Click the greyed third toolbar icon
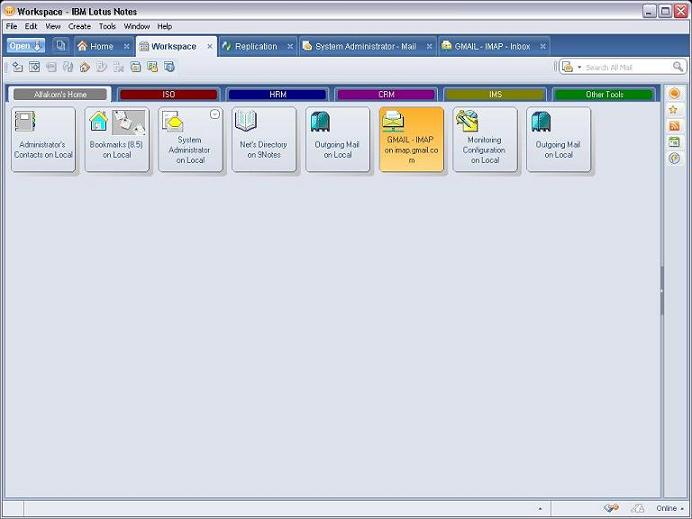This screenshot has height=519, width=692. [x=51, y=67]
